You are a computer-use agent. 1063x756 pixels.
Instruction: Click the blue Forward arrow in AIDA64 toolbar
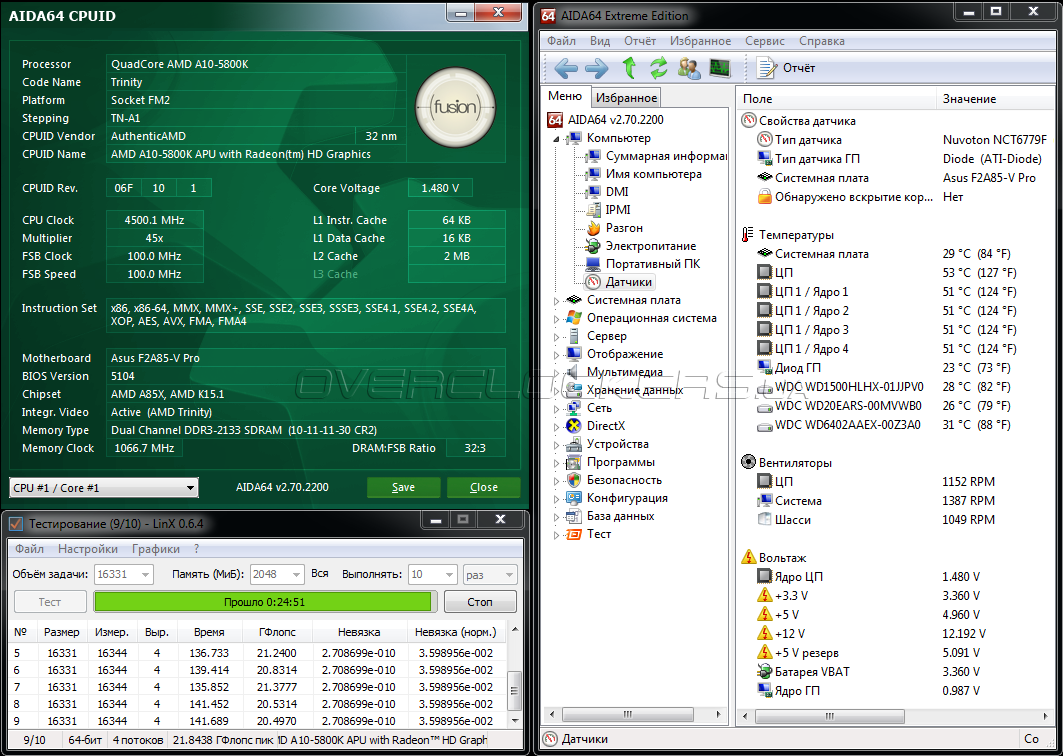pyautogui.click(x=596, y=68)
